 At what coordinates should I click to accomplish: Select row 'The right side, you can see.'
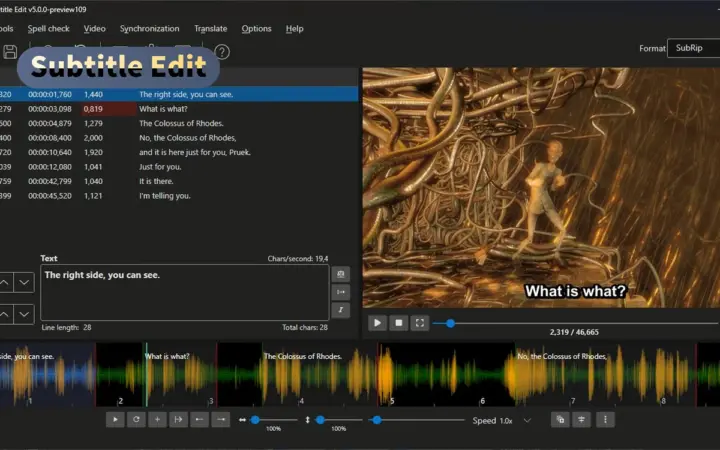(x=179, y=94)
